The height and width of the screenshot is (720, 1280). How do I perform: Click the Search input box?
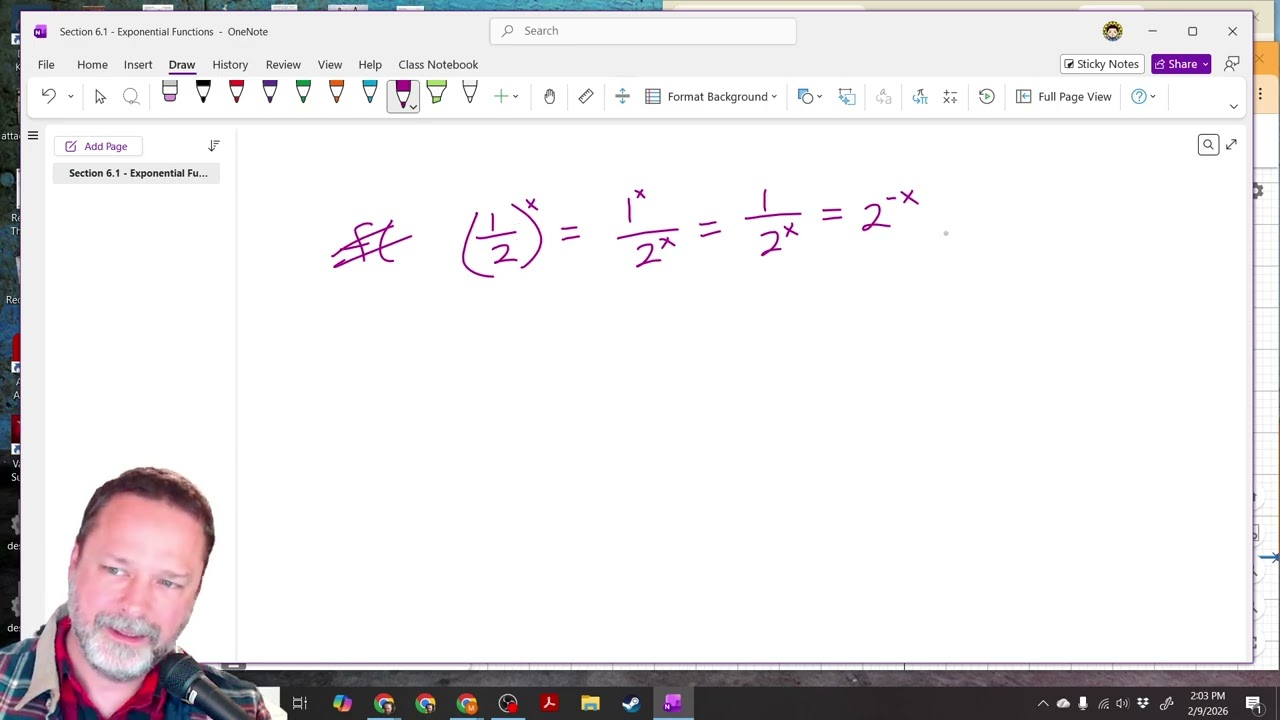pyautogui.click(x=643, y=31)
